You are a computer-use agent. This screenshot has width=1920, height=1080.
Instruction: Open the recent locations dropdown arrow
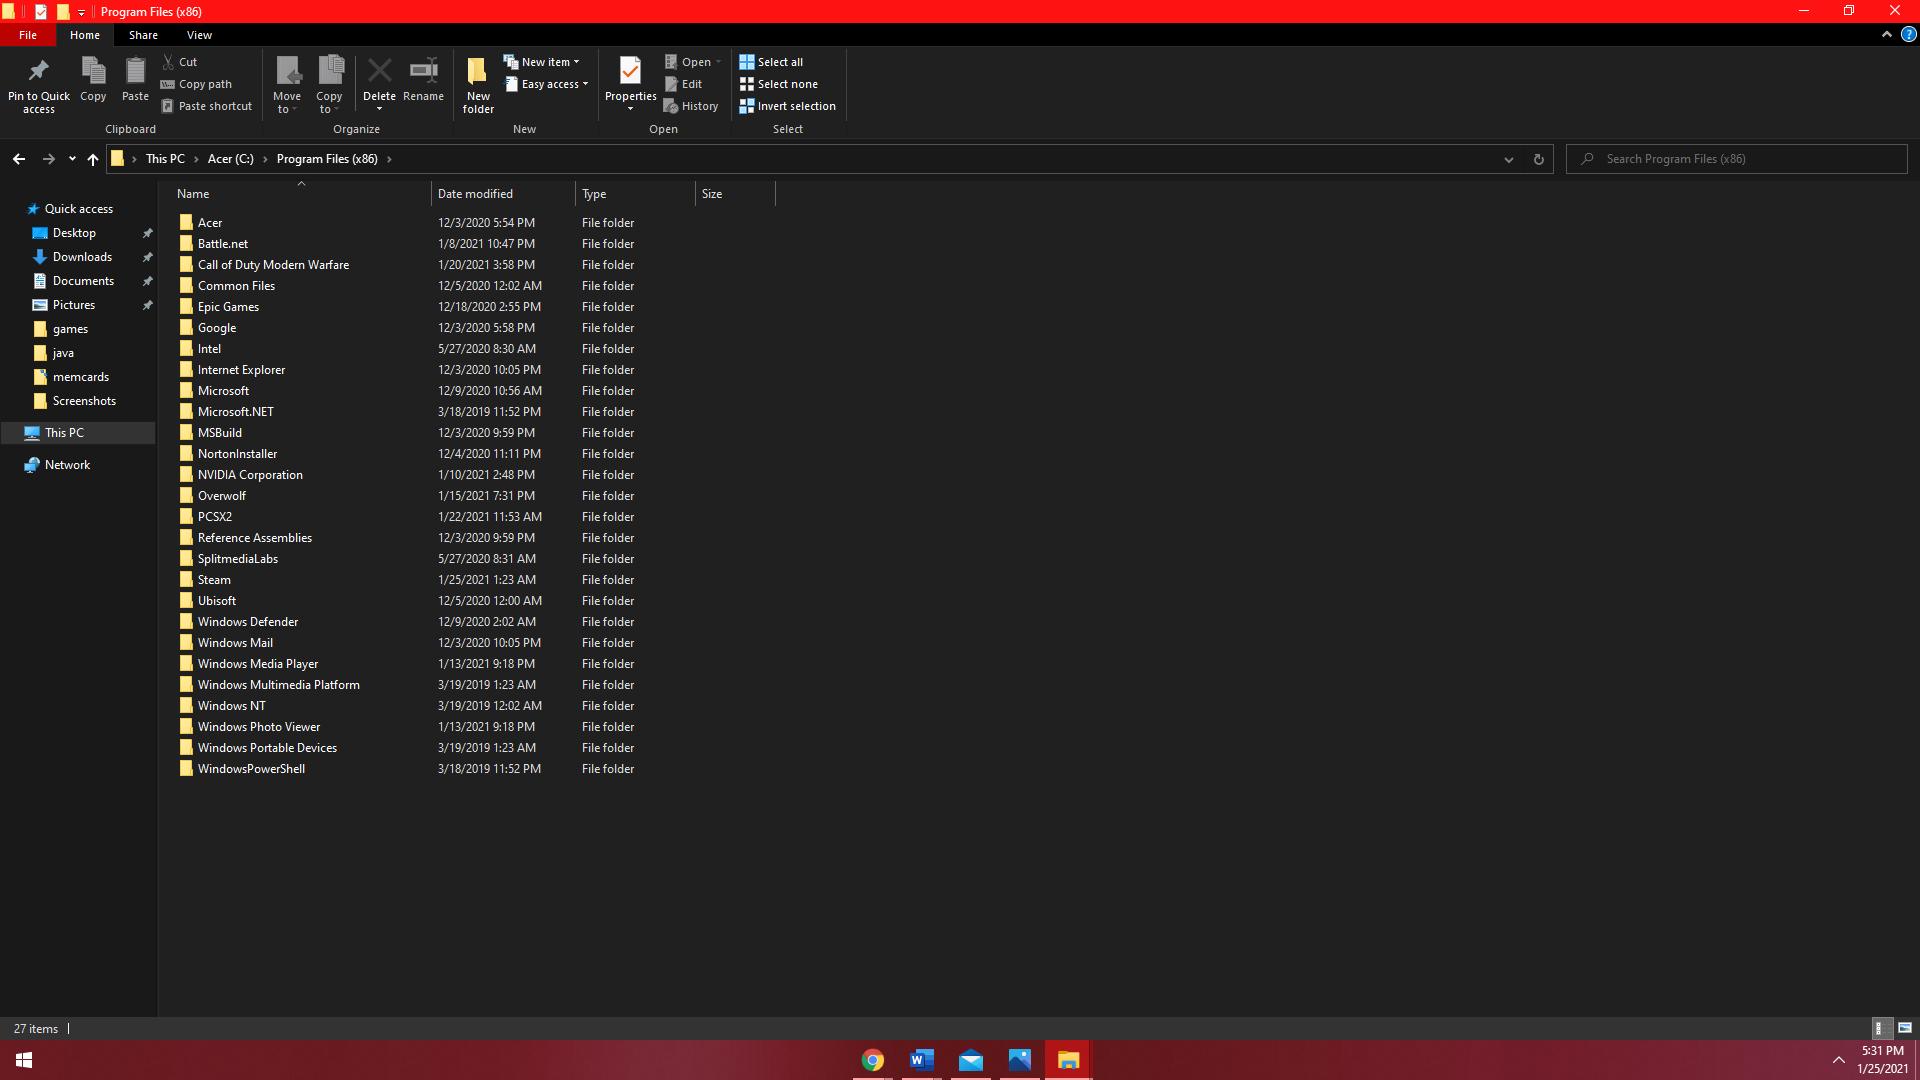pyautogui.click(x=72, y=159)
